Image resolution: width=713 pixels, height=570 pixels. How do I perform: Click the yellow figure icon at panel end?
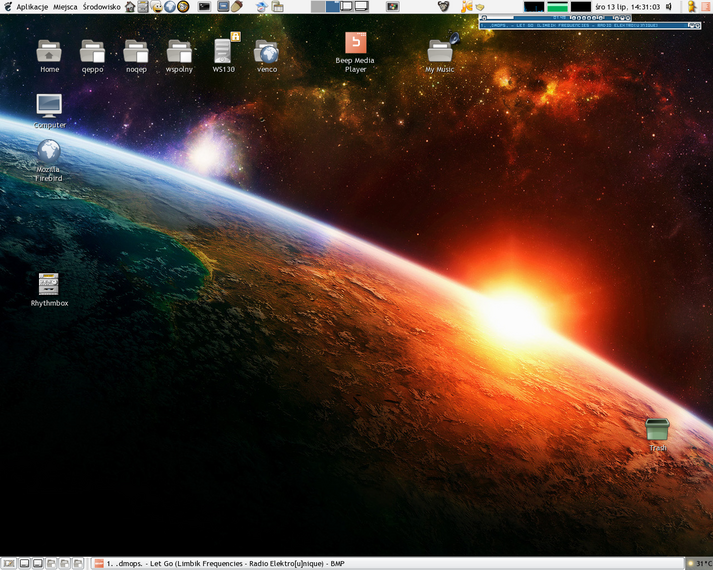692,6
